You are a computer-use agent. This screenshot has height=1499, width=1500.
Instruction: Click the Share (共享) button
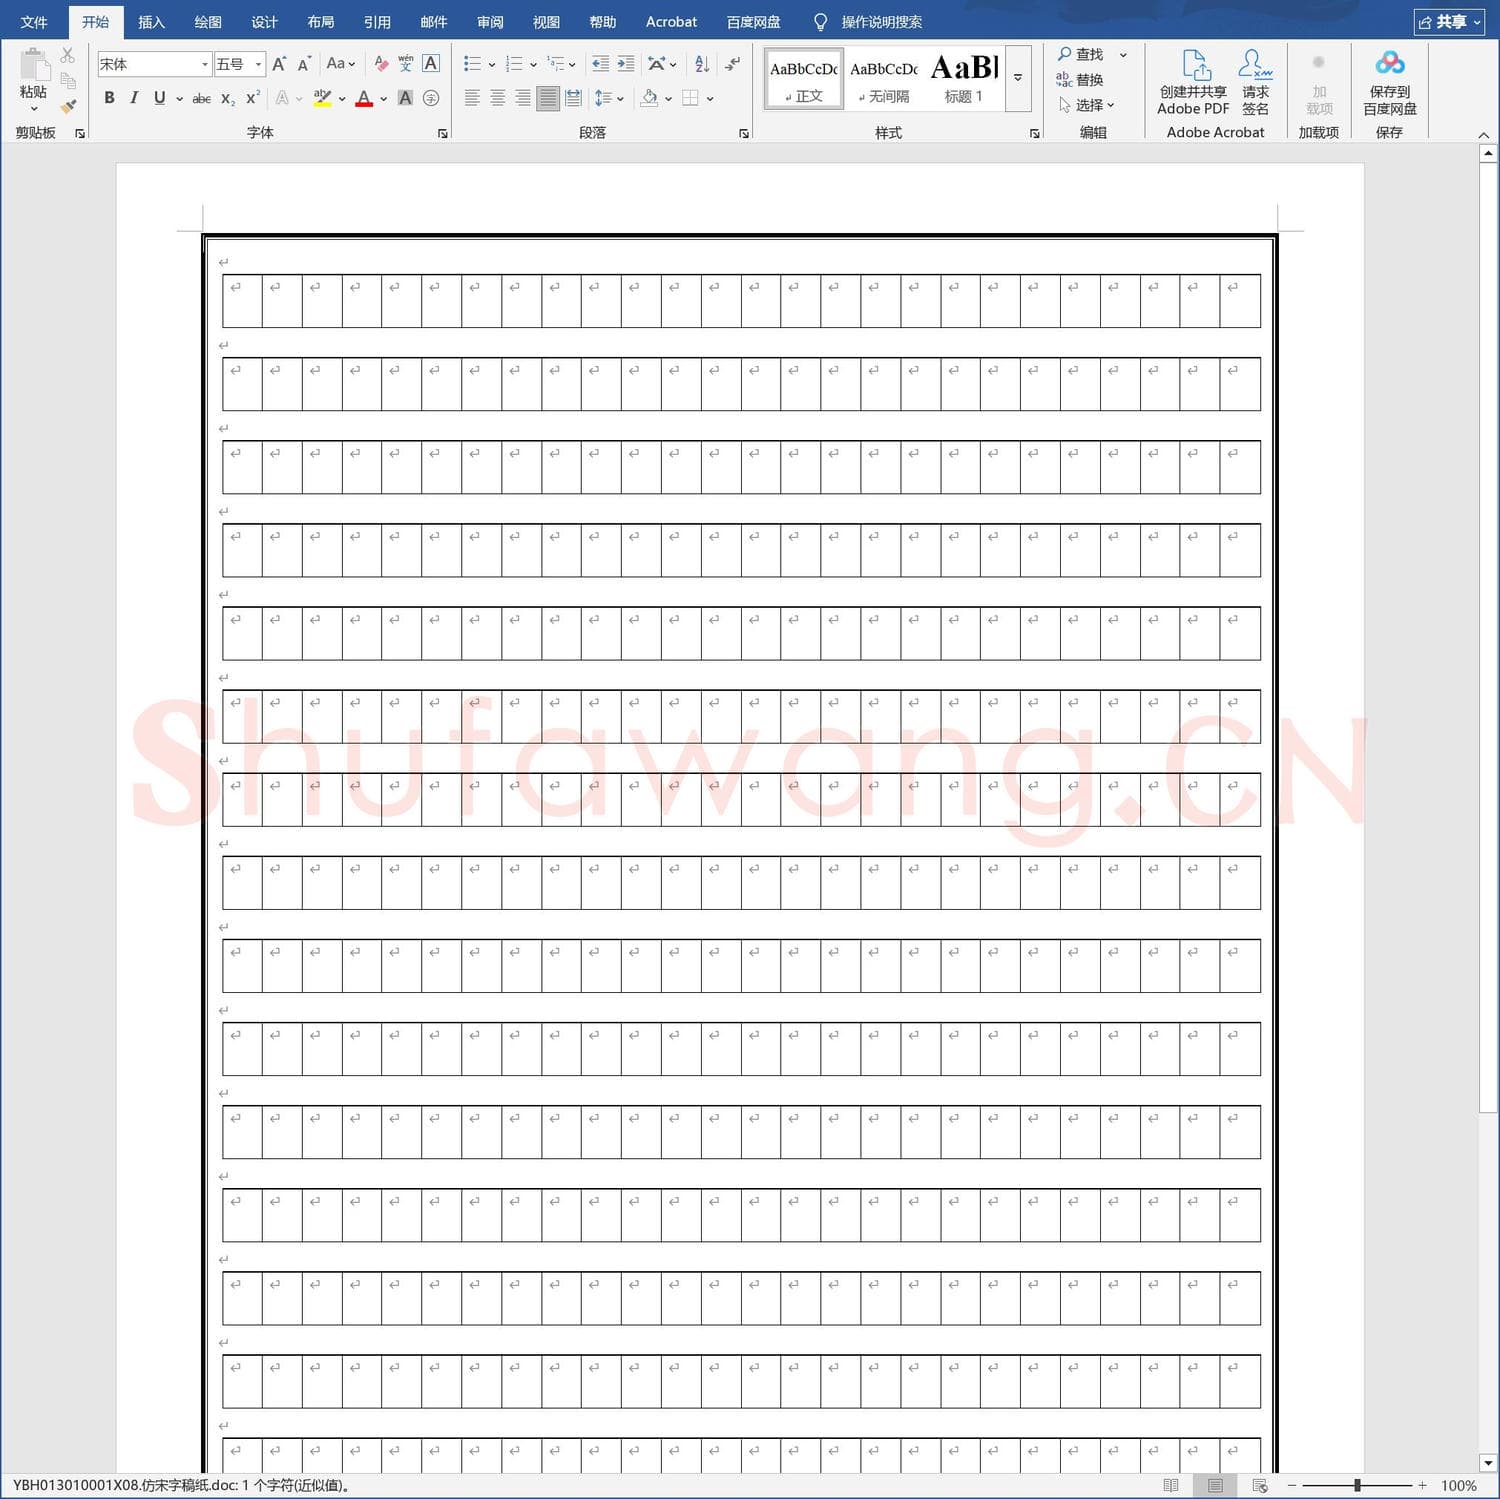click(1449, 22)
